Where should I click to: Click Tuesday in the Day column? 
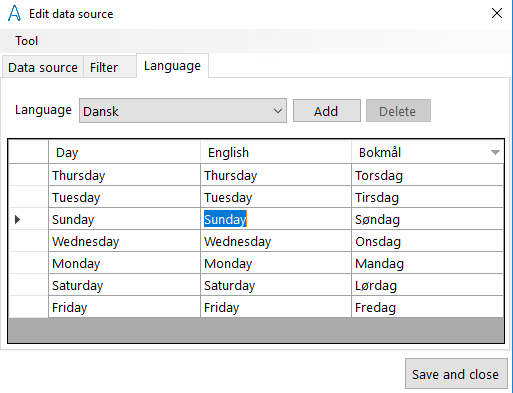click(x=125, y=197)
